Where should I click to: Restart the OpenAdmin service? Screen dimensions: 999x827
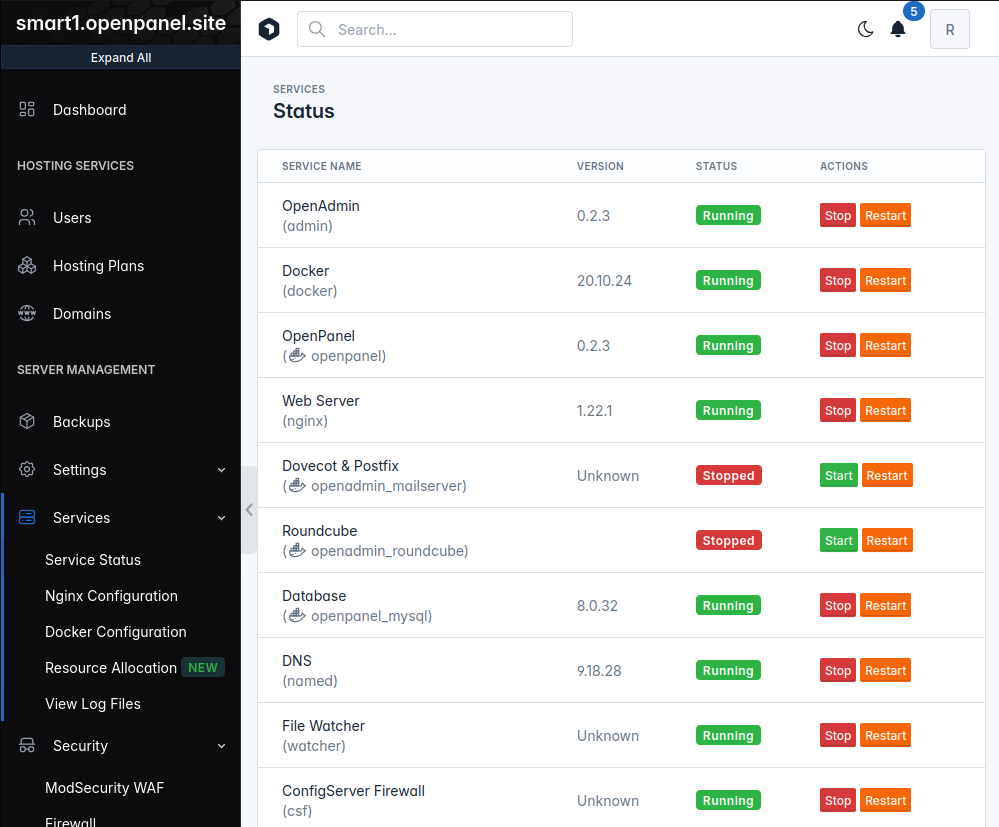885,215
